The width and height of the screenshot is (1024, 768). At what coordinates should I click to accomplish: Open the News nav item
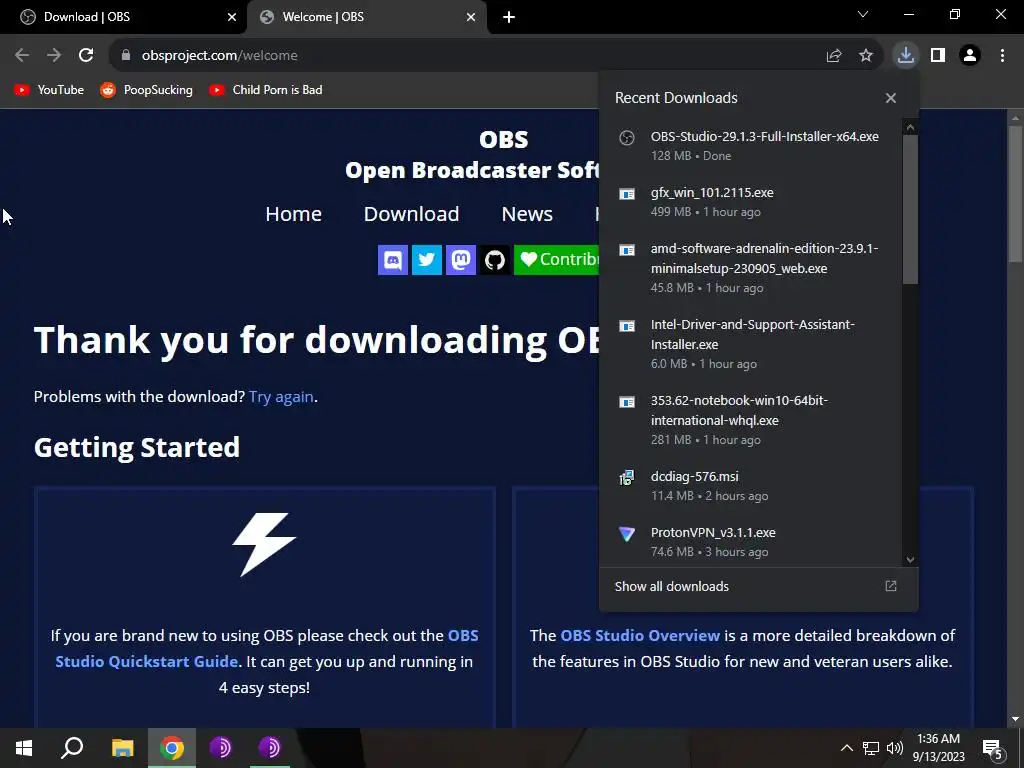pos(527,214)
